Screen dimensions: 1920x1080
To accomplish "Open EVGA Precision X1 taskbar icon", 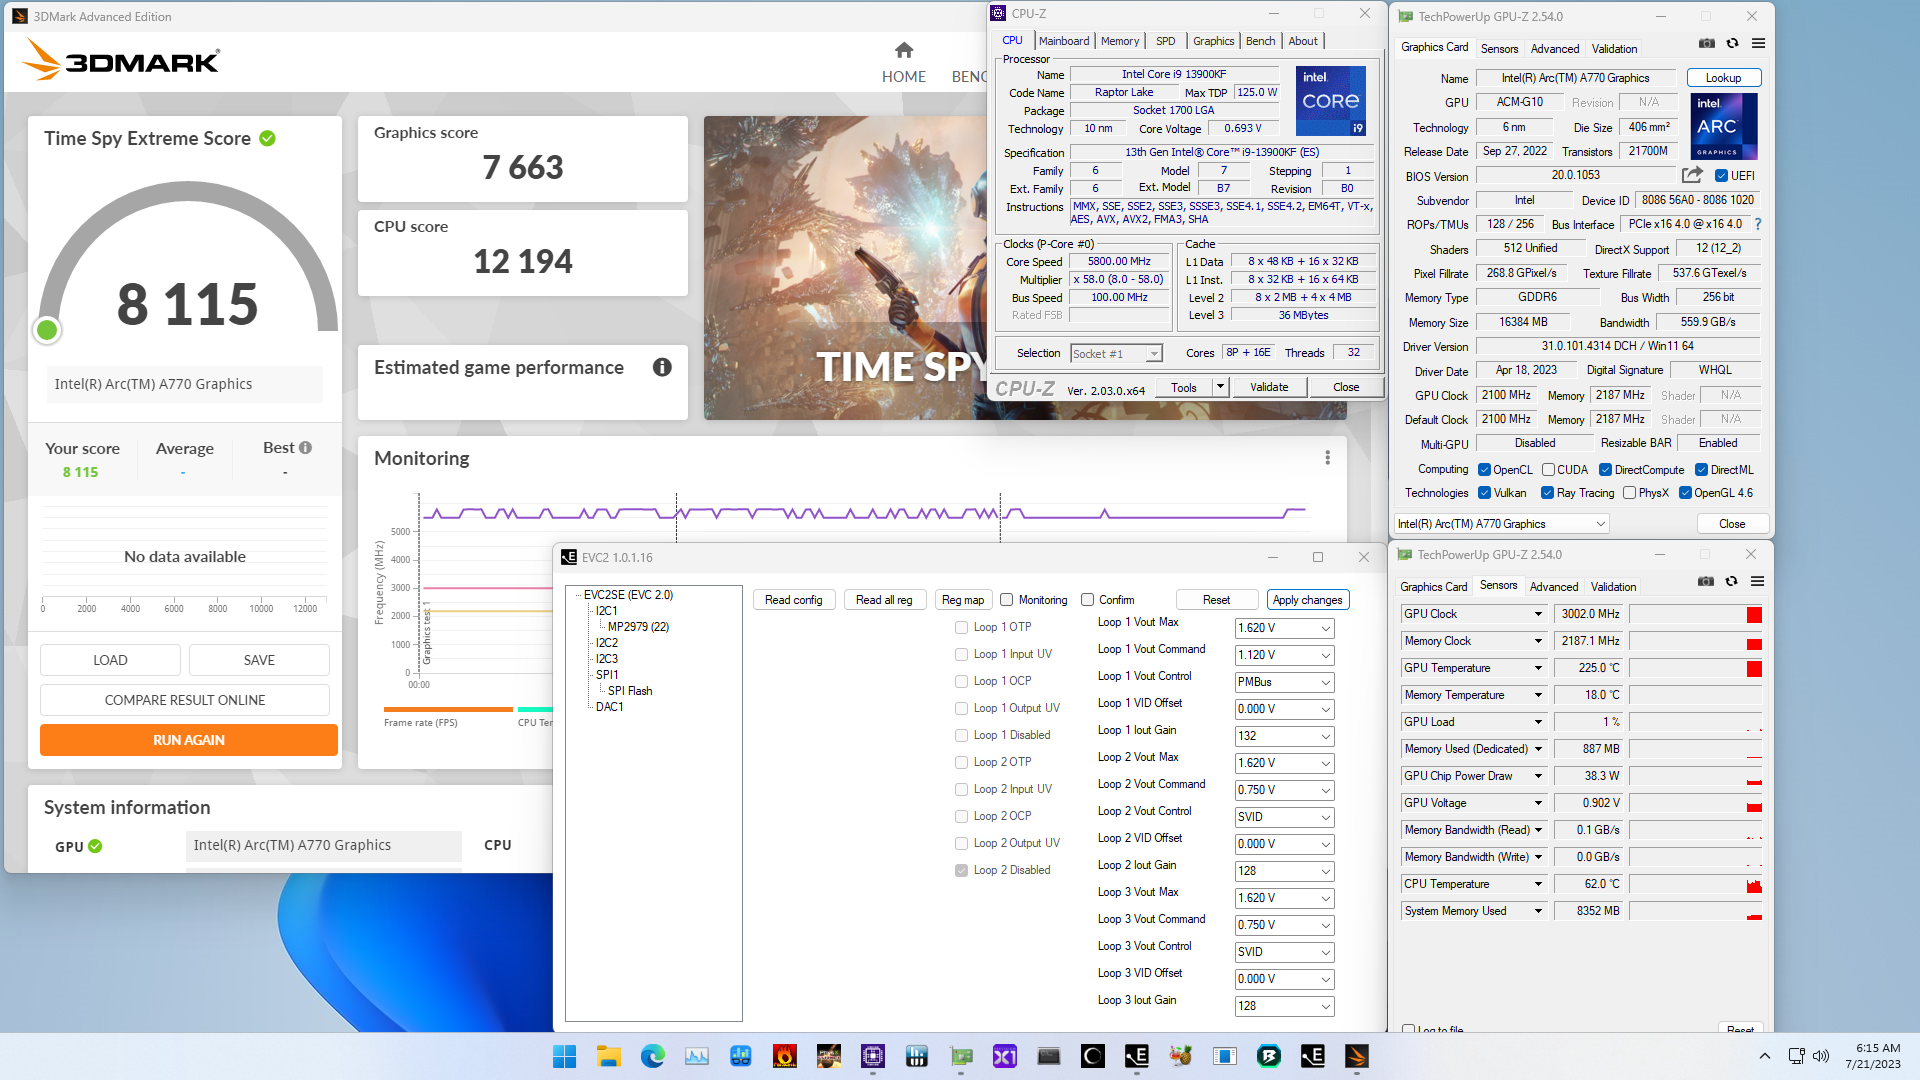I will pos(1005,1056).
